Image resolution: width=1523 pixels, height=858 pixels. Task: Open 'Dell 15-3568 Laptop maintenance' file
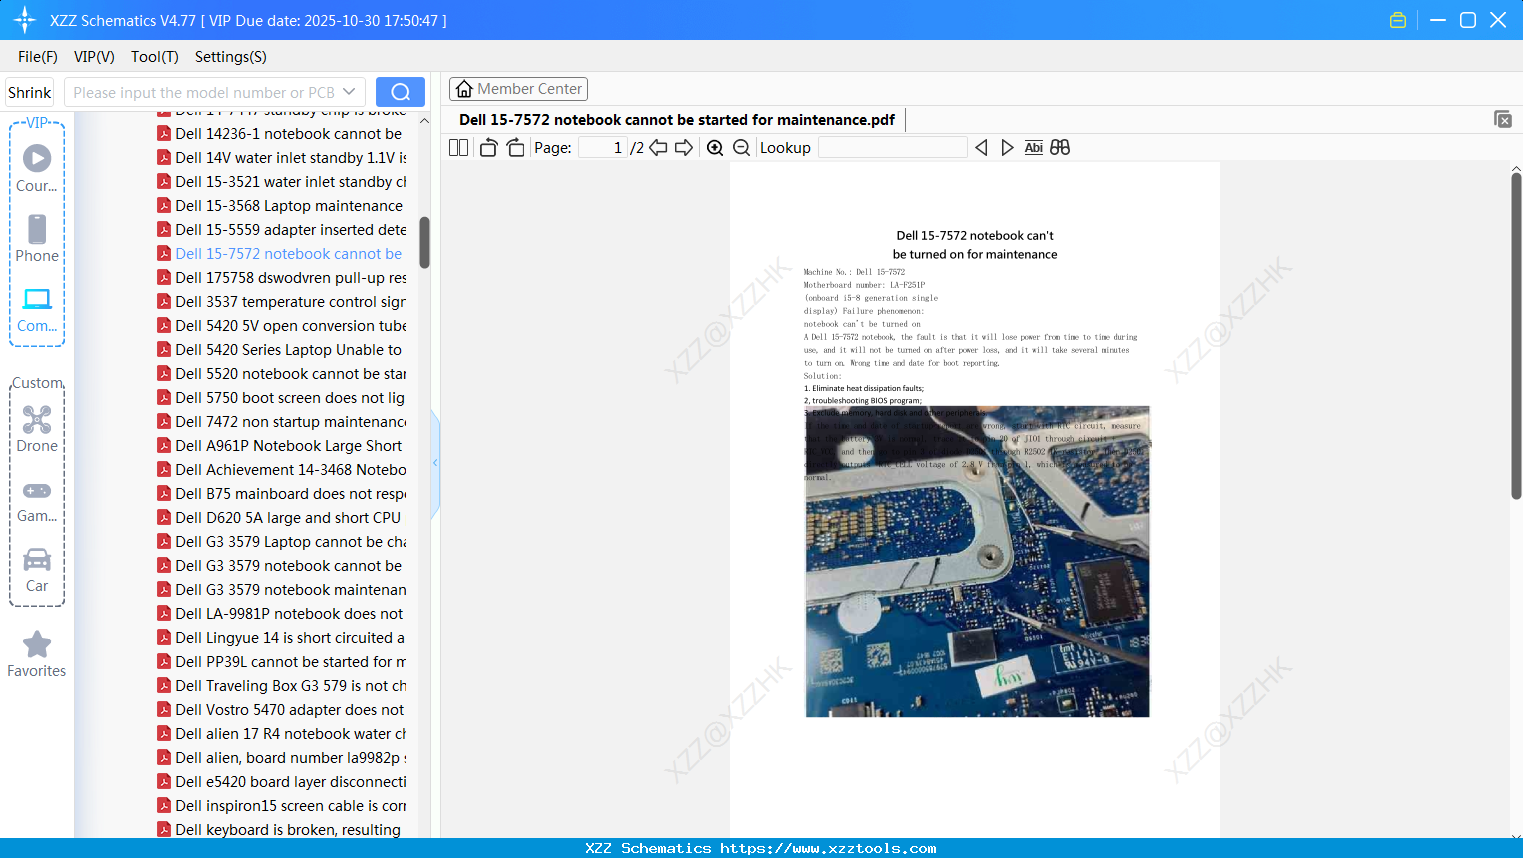281,206
